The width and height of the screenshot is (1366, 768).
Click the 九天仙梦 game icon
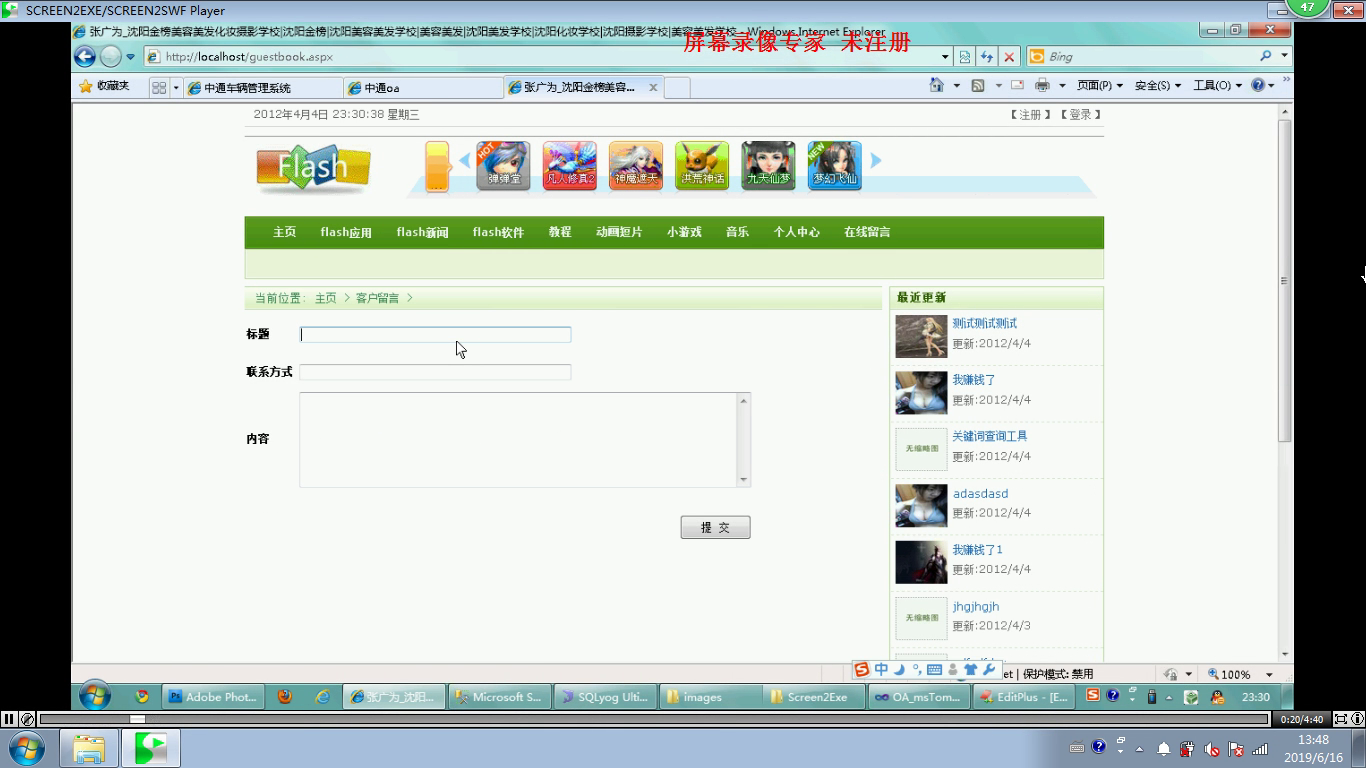coord(768,166)
